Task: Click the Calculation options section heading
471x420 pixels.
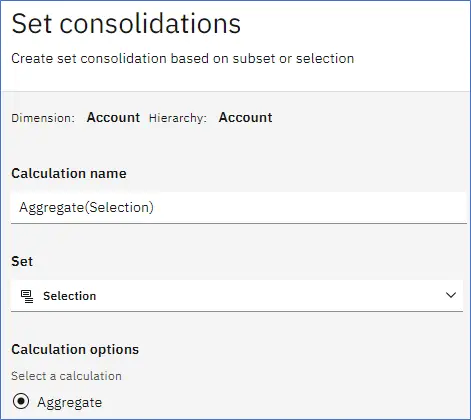Action: pyautogui.click(x=75, y=350)
